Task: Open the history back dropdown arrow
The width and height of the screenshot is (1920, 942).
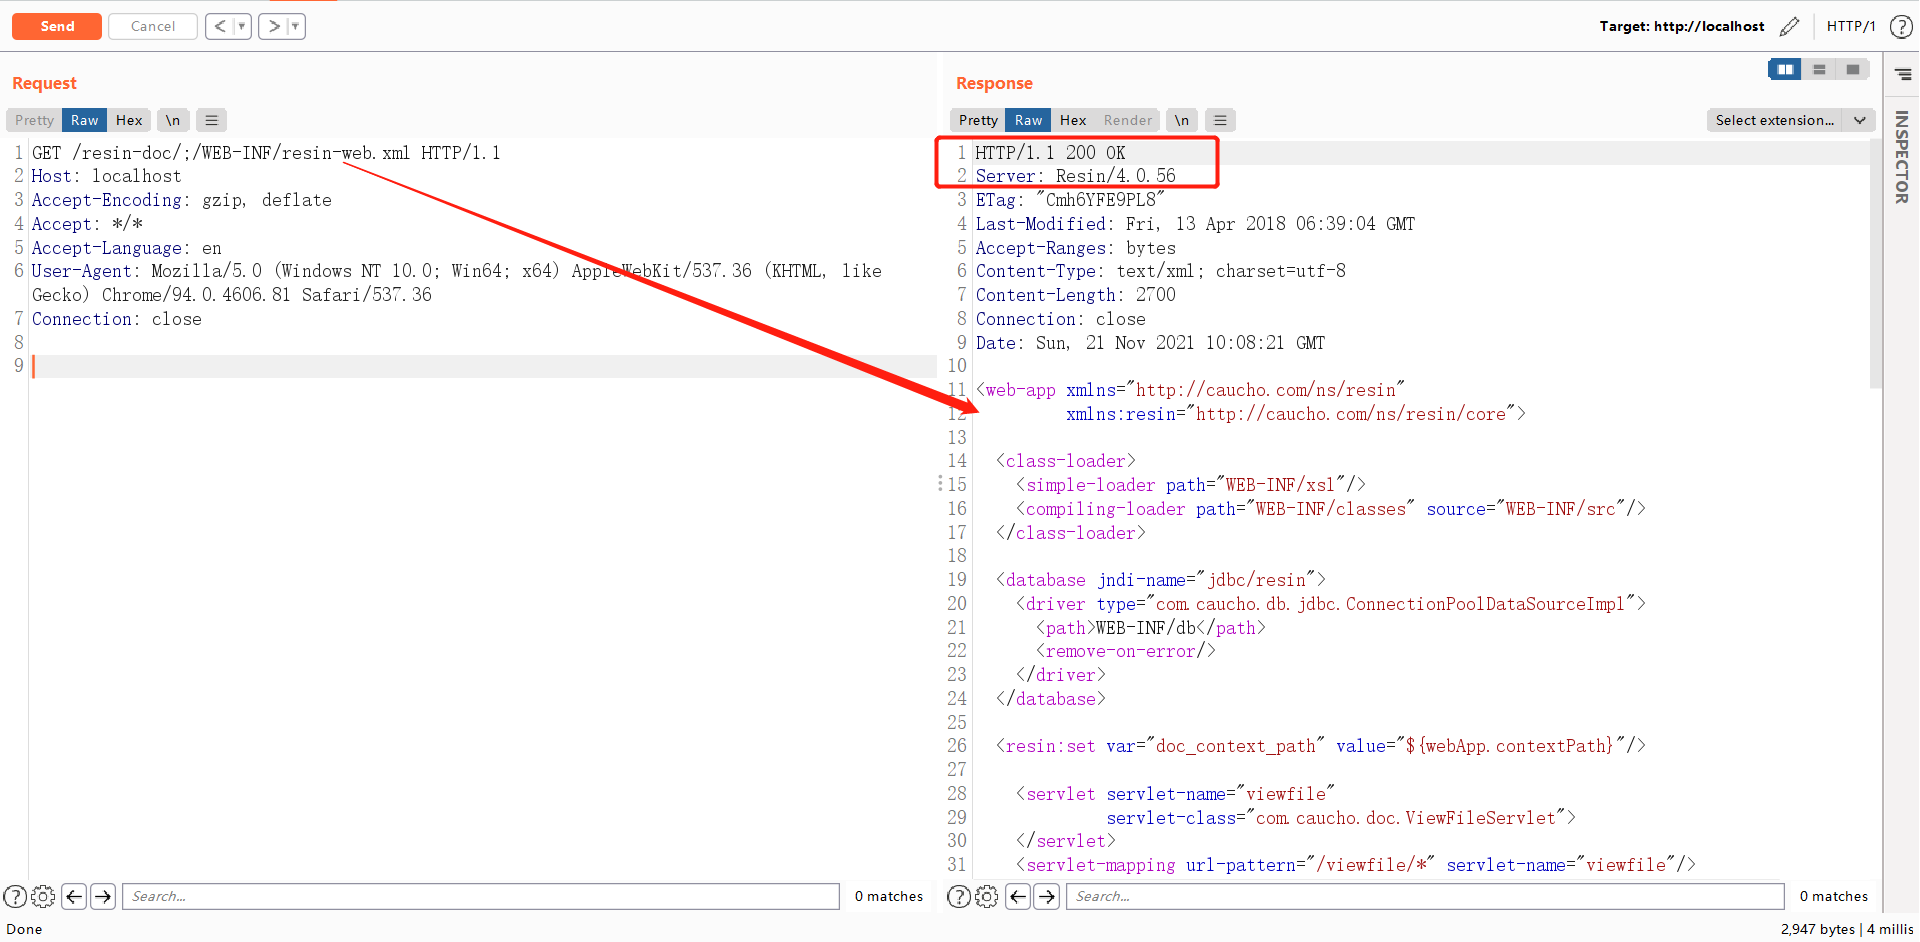Action: pyautogui.click(x=241, y=26)
